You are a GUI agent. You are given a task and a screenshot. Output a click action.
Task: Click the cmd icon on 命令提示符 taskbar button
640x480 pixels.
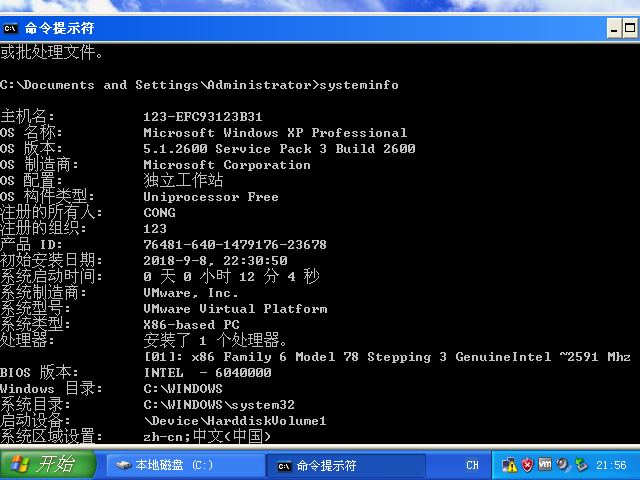coord(284,466)
